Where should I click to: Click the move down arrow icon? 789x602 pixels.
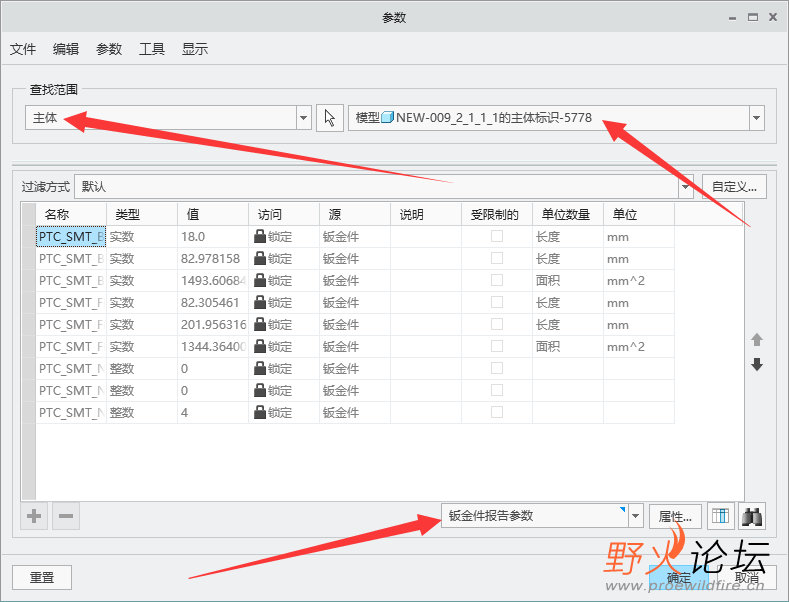pos(757,364)
